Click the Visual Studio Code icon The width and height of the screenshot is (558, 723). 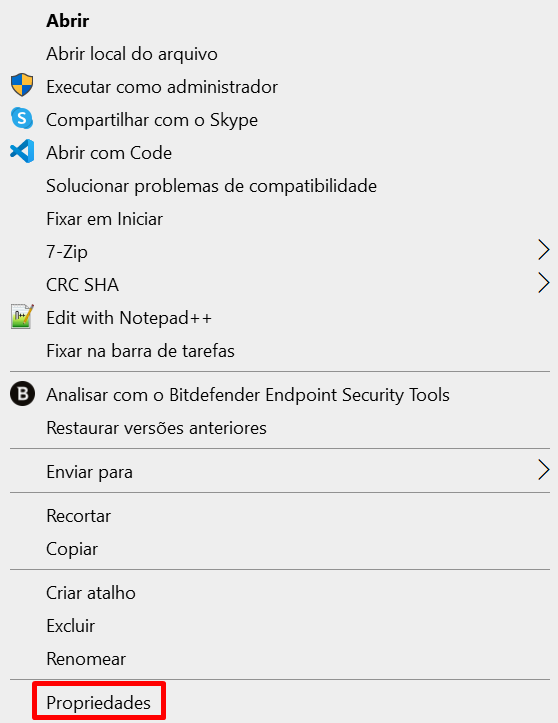[22, 151]
